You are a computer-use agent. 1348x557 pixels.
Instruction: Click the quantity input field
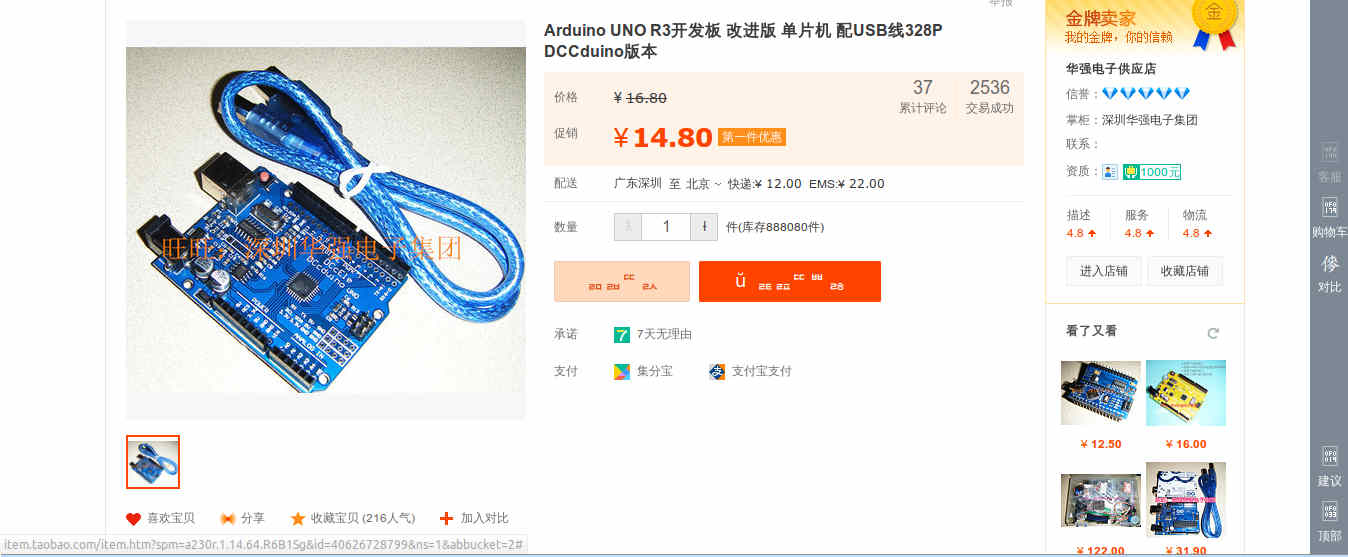click(x=667, y=227)
